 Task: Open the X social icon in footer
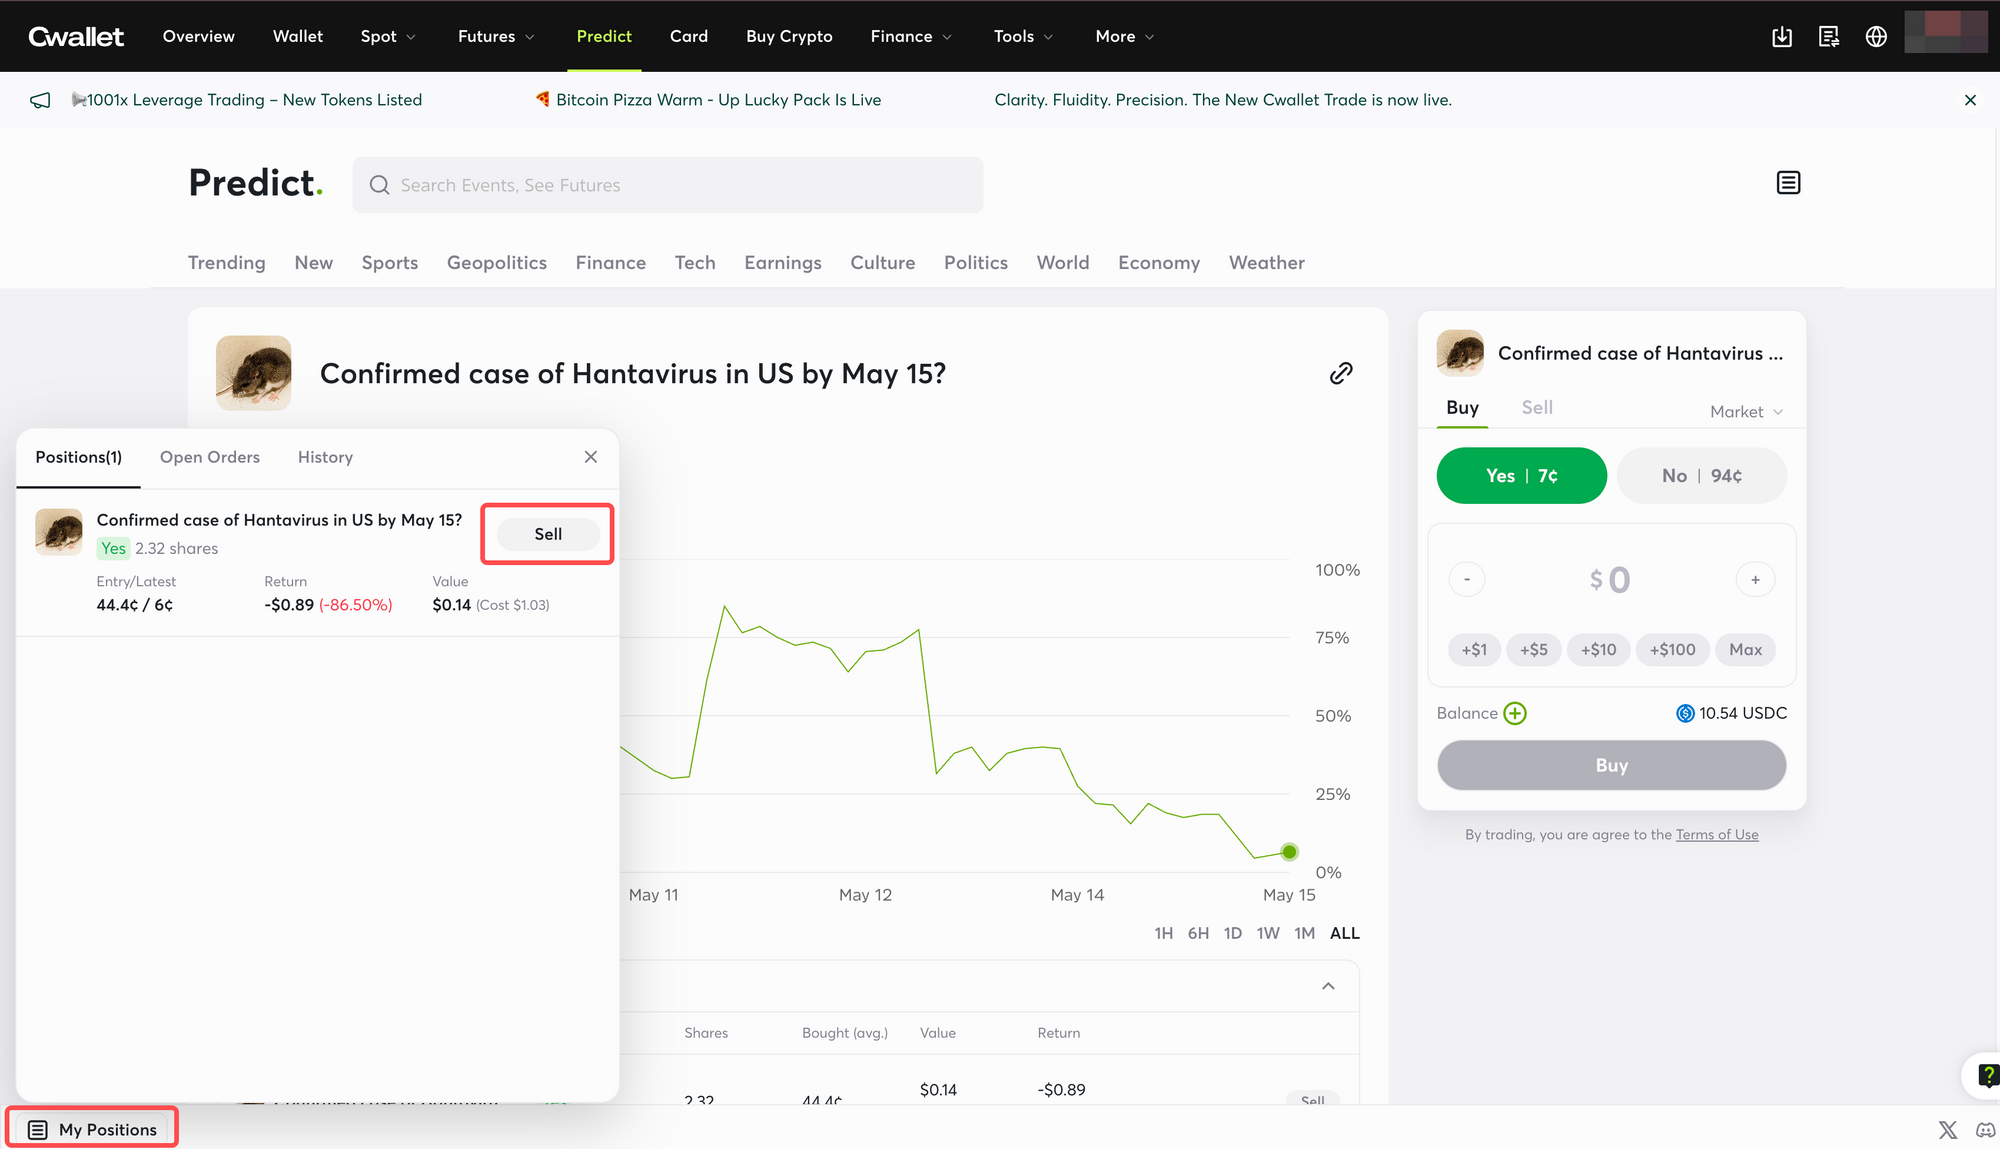pos(1948,1130)
